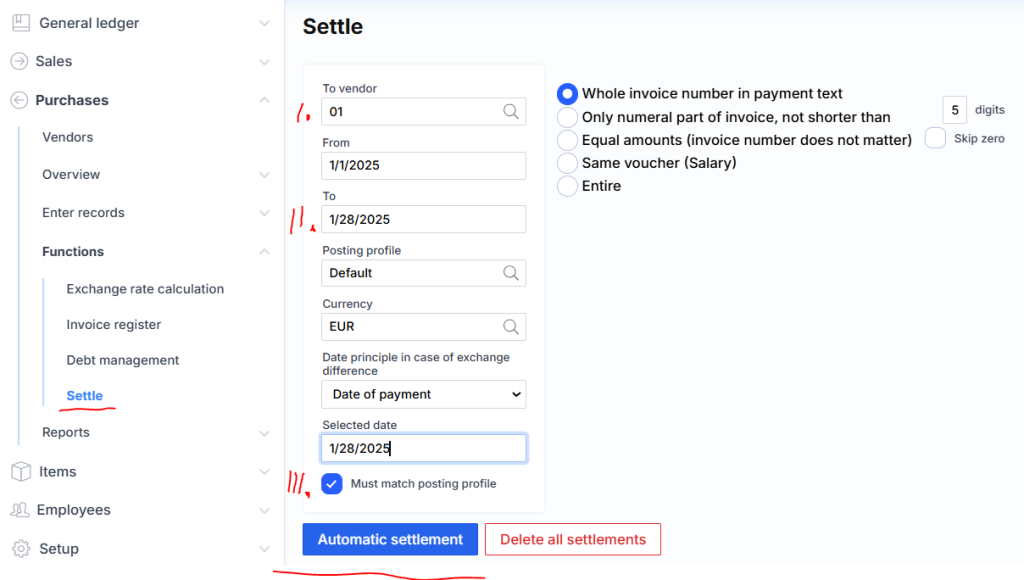
Task: Enable the Skip zero checkbox
Action: pyautogui.click(x=935, y=139)
